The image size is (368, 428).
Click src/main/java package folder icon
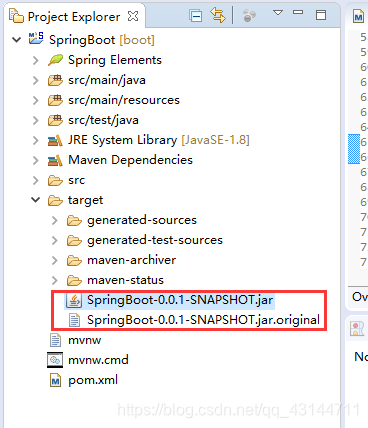(55, 80)
